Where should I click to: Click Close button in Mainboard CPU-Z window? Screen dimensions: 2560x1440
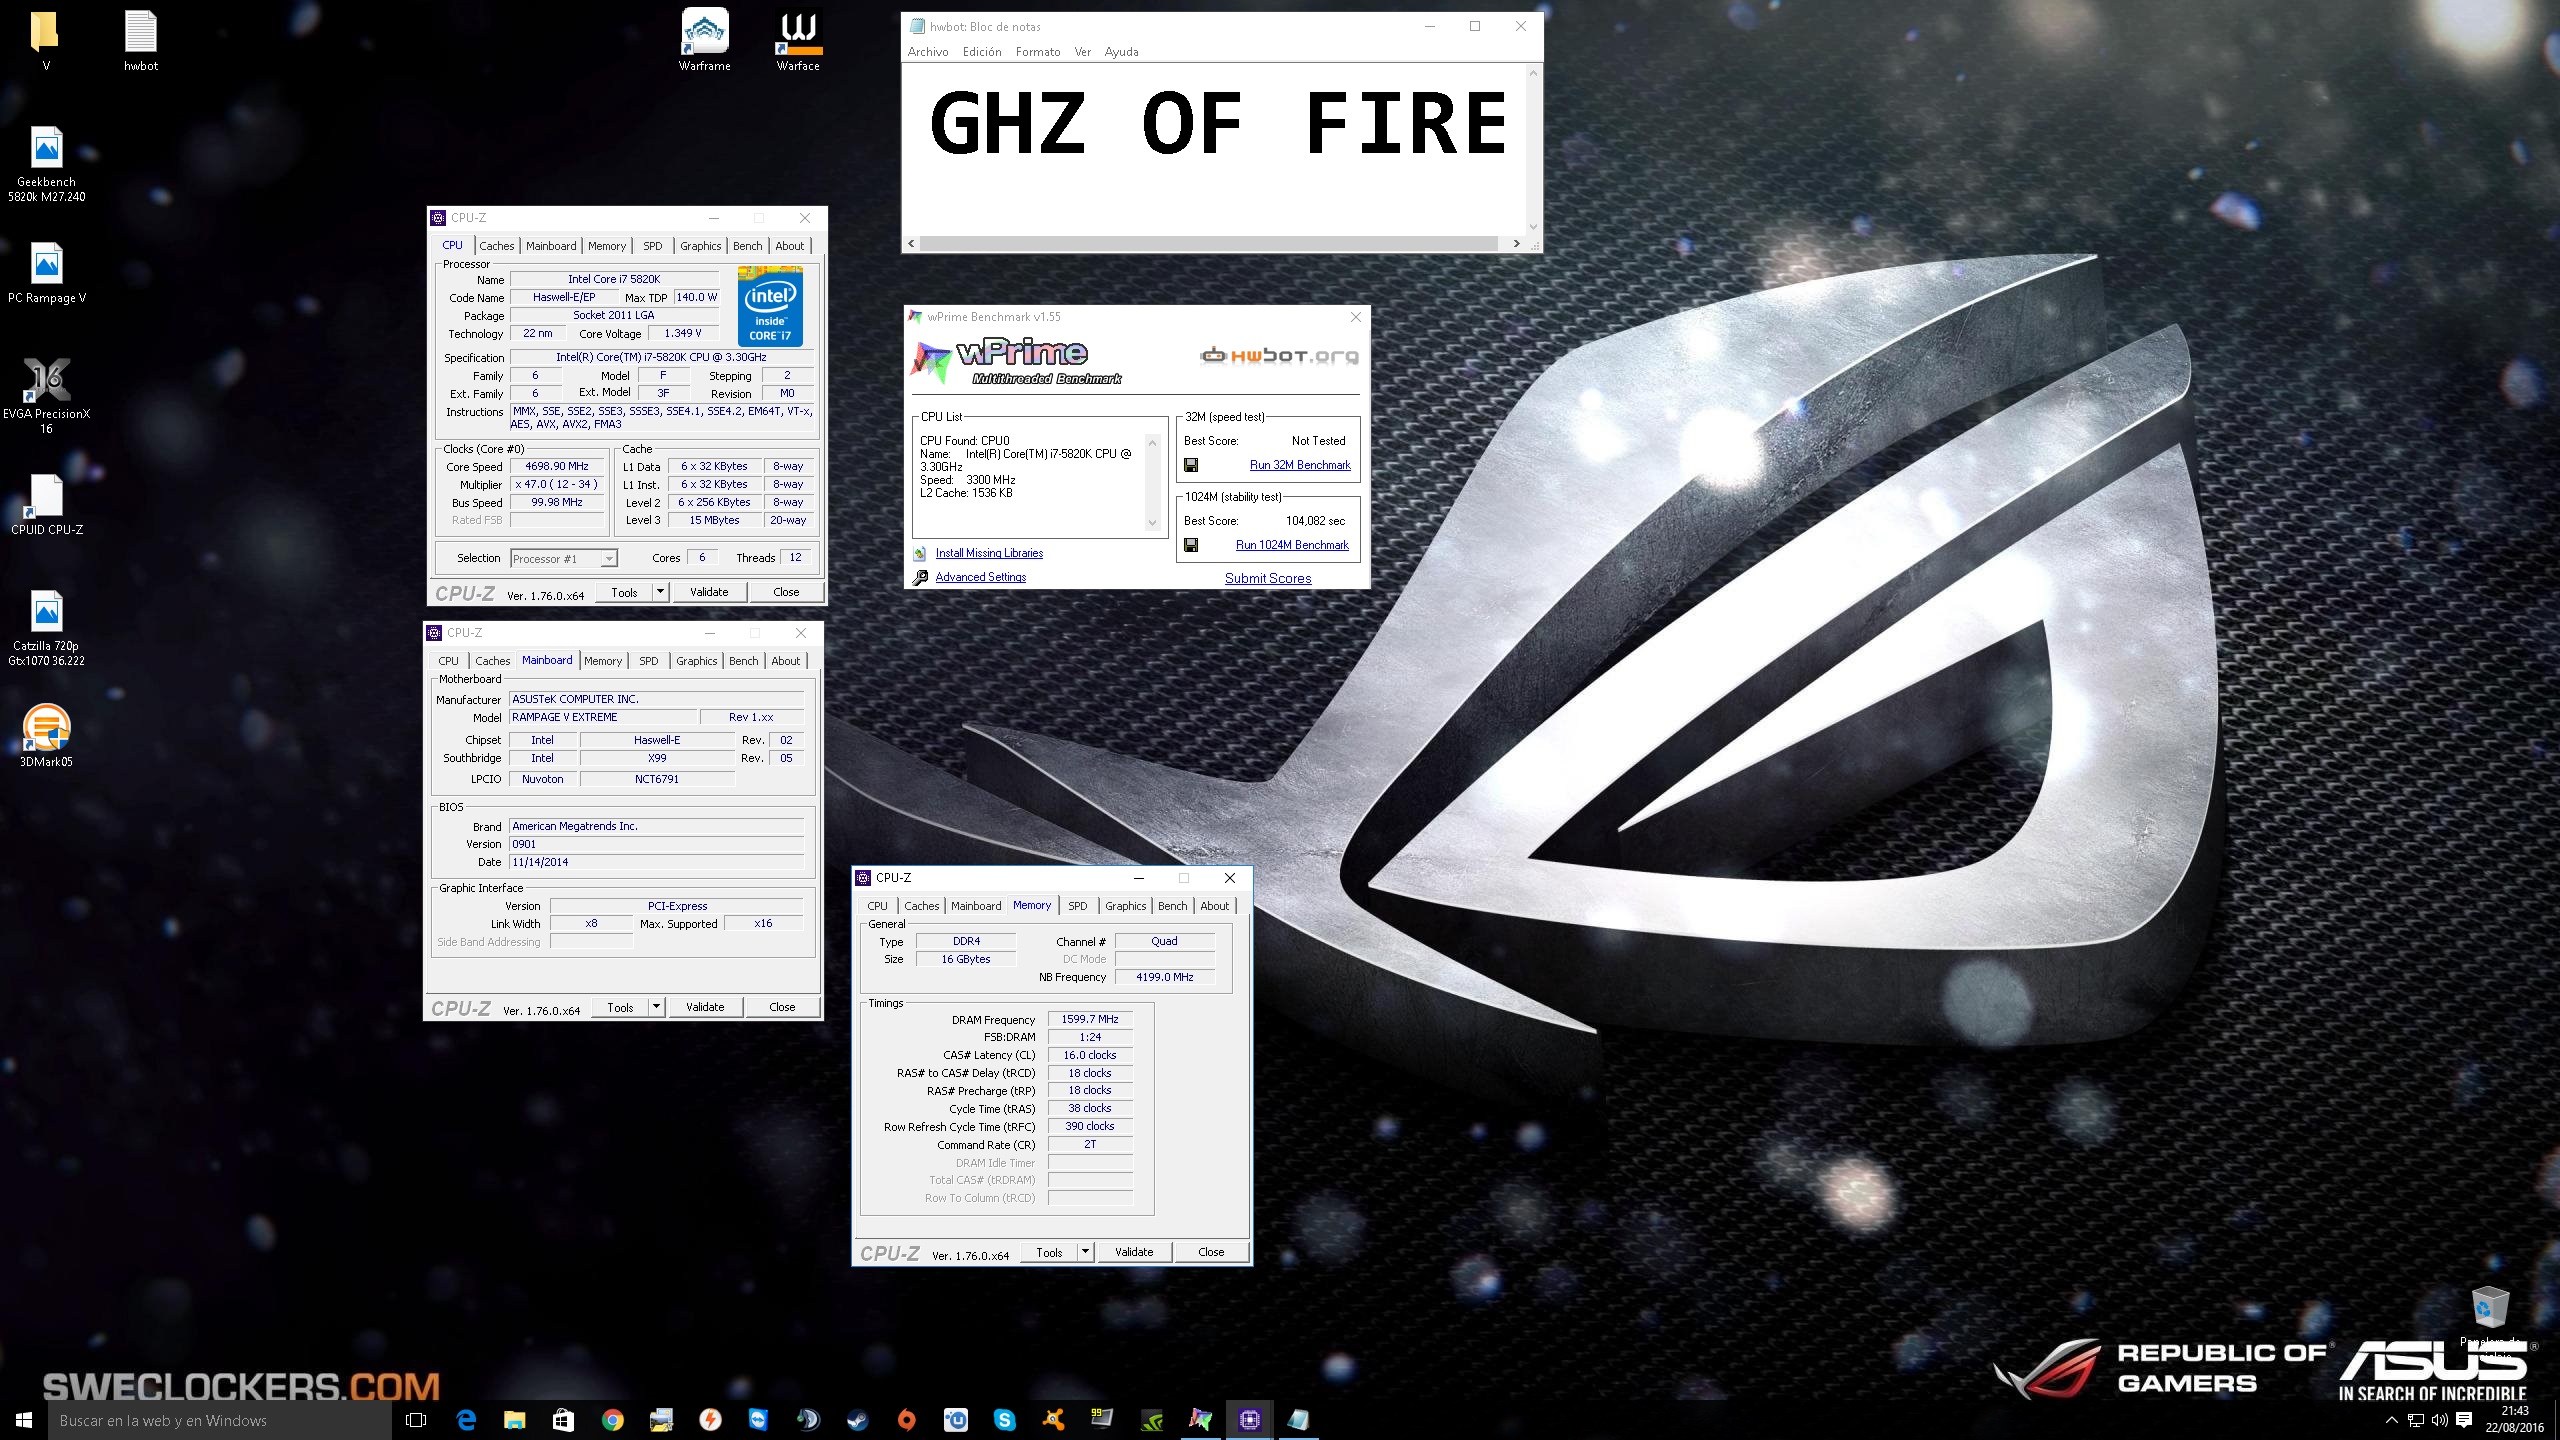tap(782, 1007)
